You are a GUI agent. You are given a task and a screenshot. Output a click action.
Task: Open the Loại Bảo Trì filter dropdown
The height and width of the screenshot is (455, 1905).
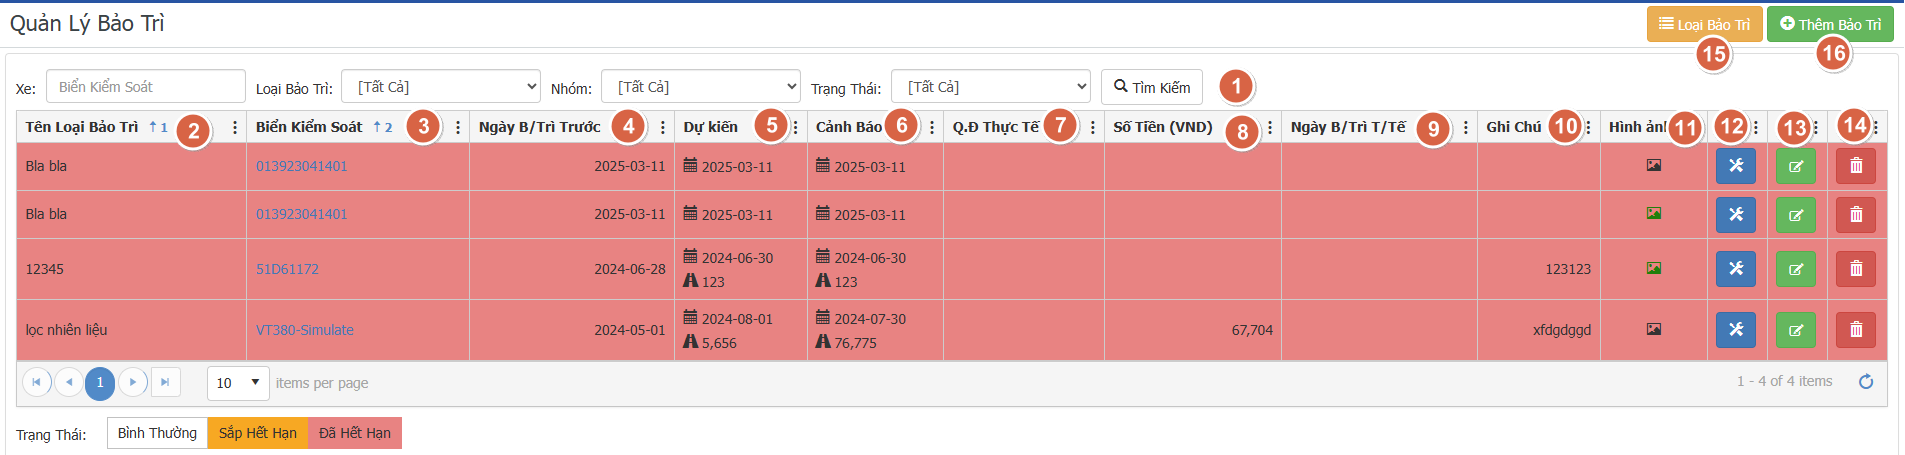click(440, 87)
